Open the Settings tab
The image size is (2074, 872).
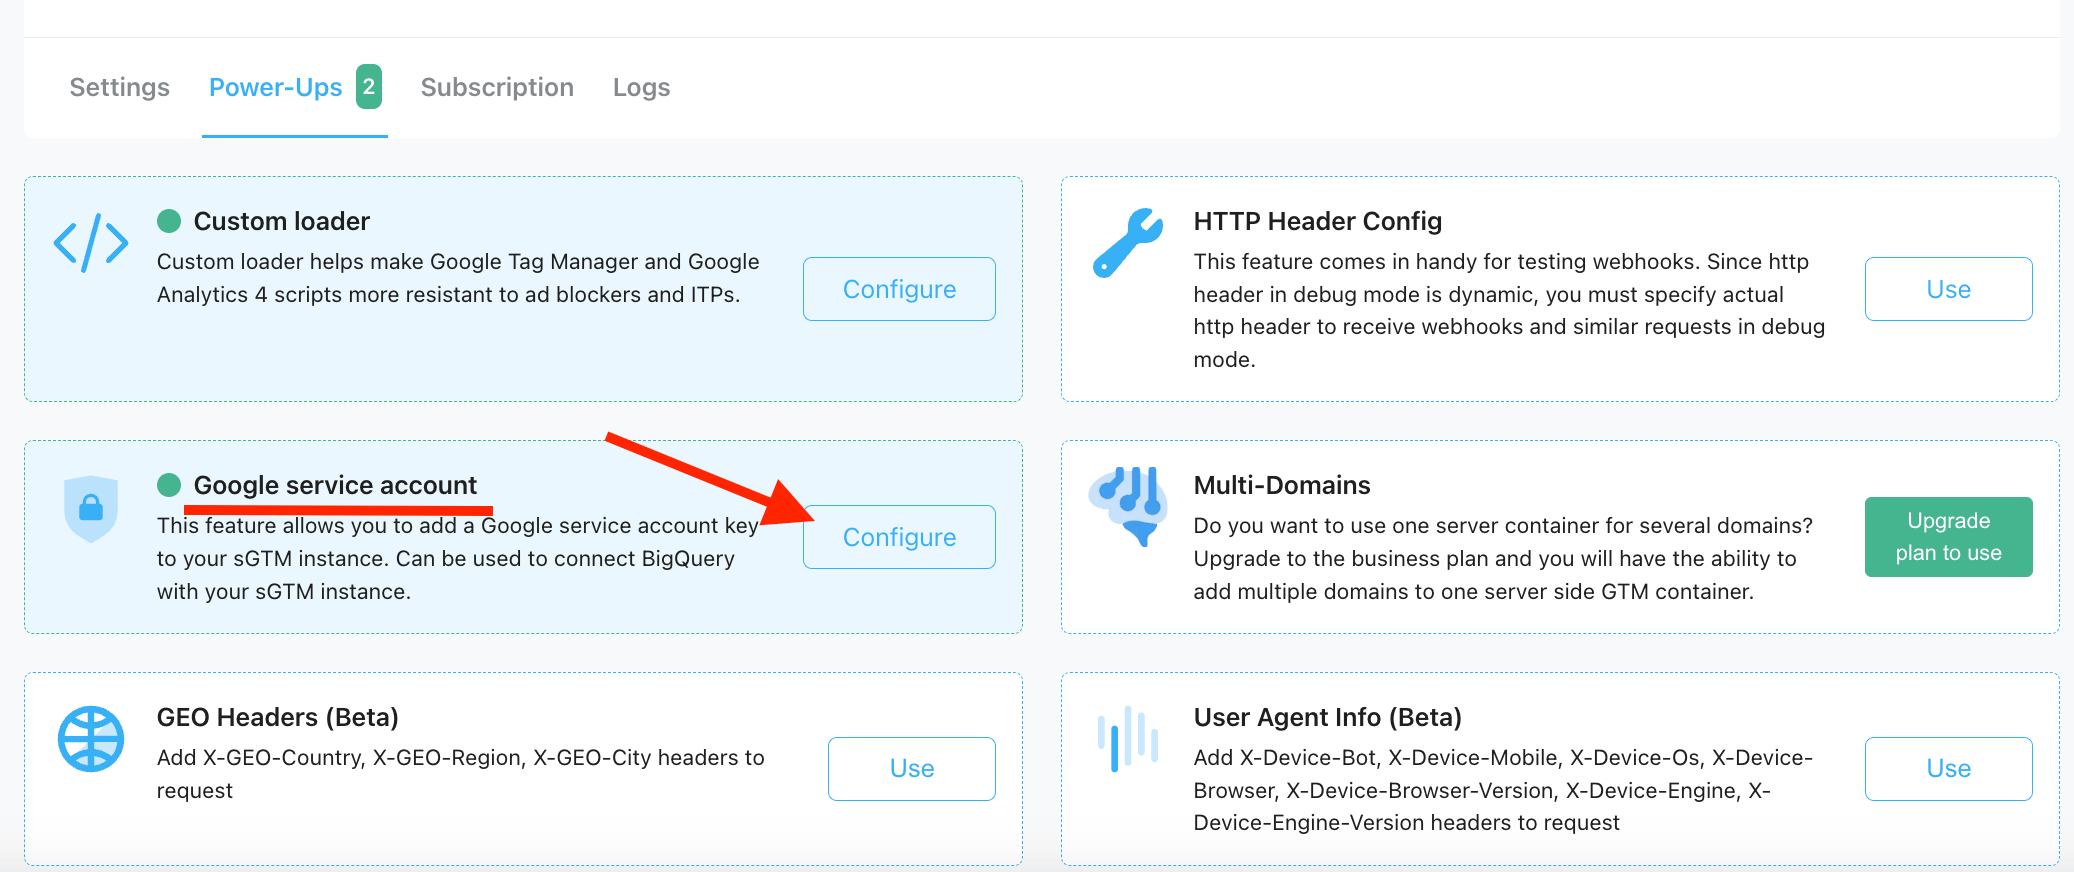(120, 87)
